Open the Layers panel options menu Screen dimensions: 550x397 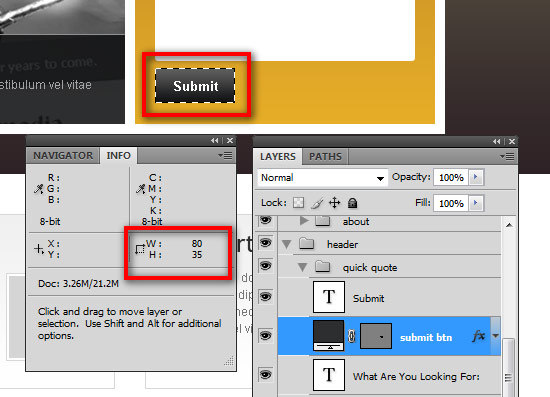click(x=507, y=156)
